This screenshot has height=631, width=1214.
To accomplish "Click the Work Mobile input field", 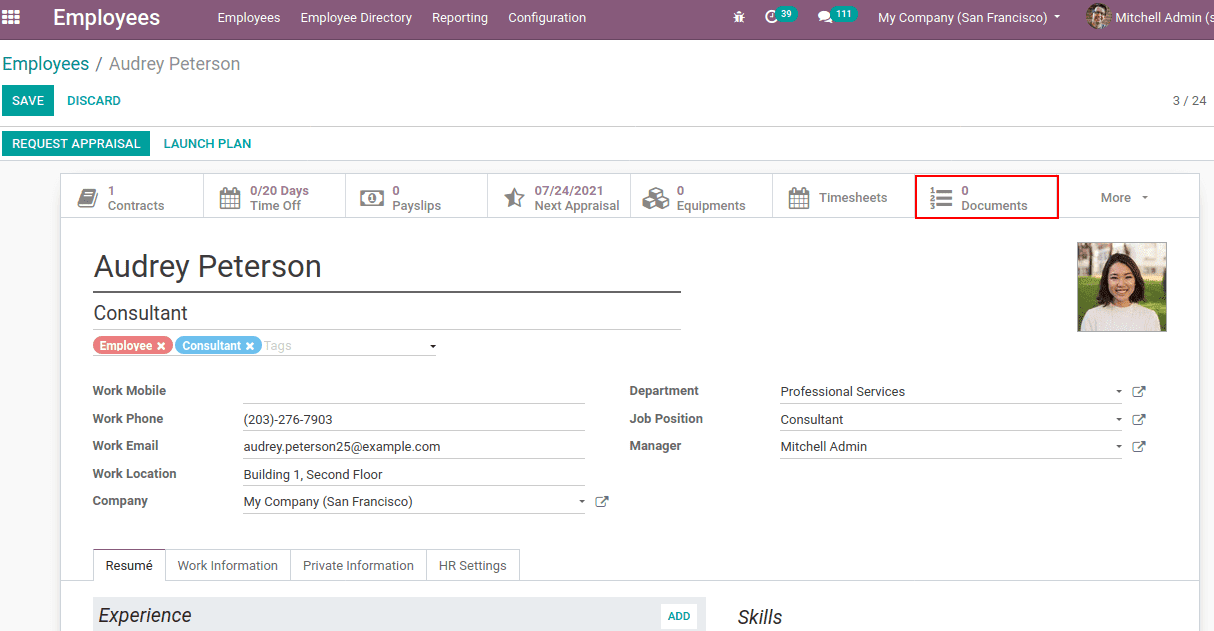I will click(x=413, y=392).
